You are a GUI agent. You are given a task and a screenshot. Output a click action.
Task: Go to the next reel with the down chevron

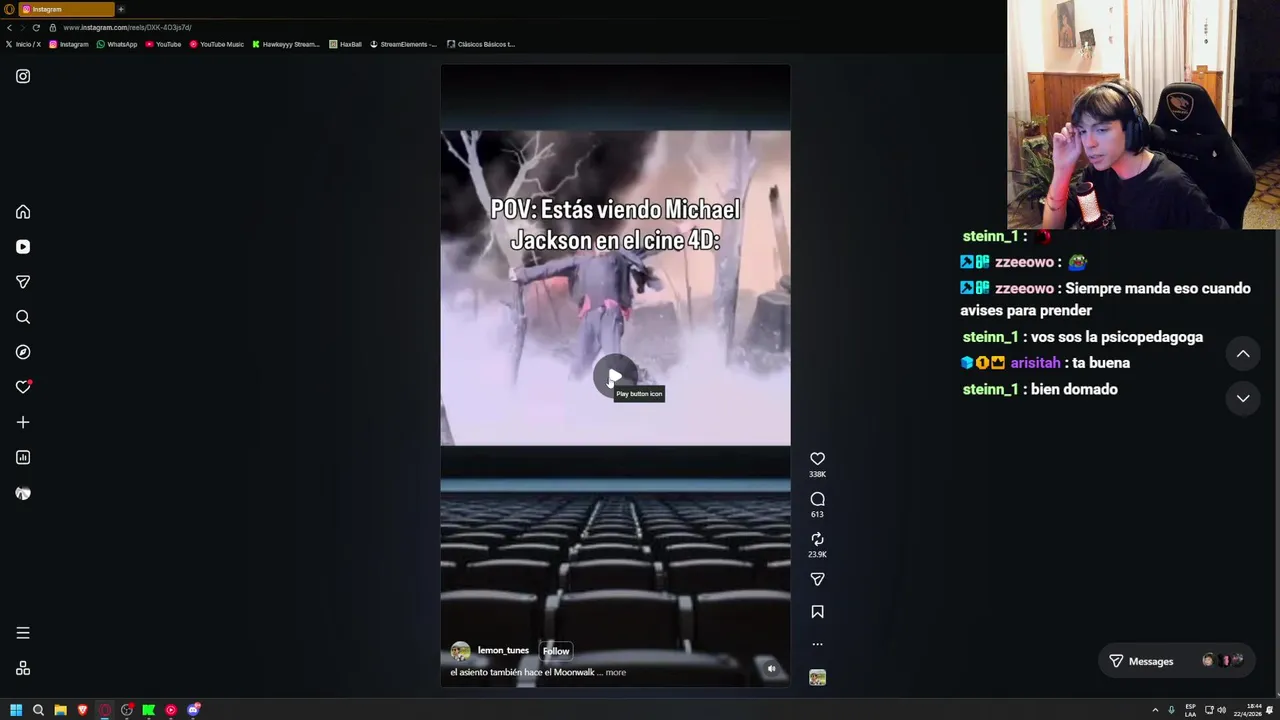pyautogui.click(x=1243, y=398)
